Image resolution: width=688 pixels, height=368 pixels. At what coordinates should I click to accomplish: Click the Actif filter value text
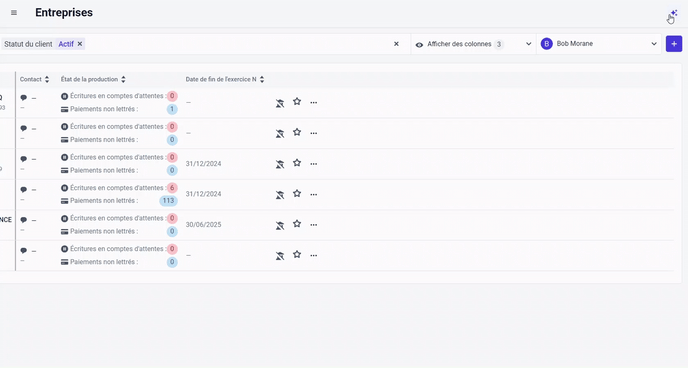[x=66, y=44]
